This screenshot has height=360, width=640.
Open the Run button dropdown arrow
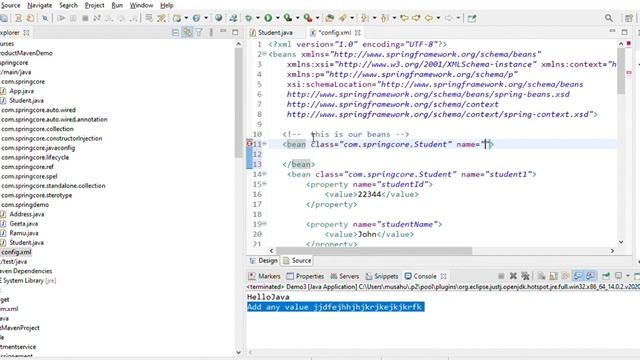(x=278, y=18)
